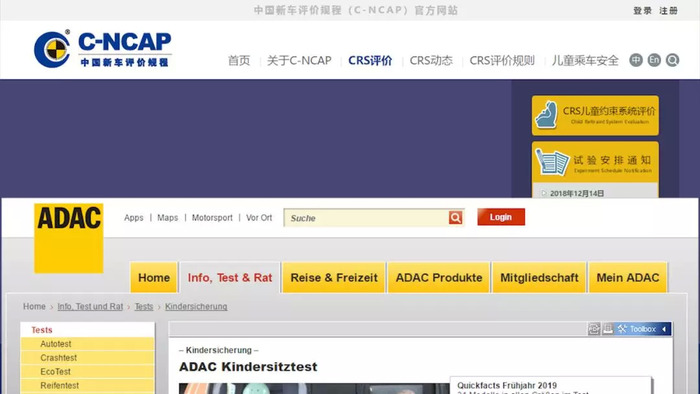Image resolution: width=700 pixels, height=394 pixels.
Task: Click the 注册 register link
Action: coord(668,11)
